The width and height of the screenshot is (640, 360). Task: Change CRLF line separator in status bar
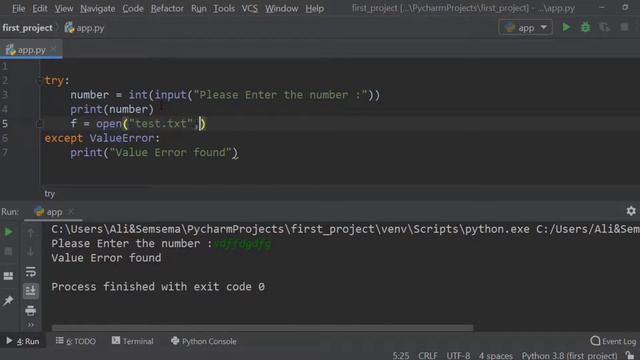point(428,356)
